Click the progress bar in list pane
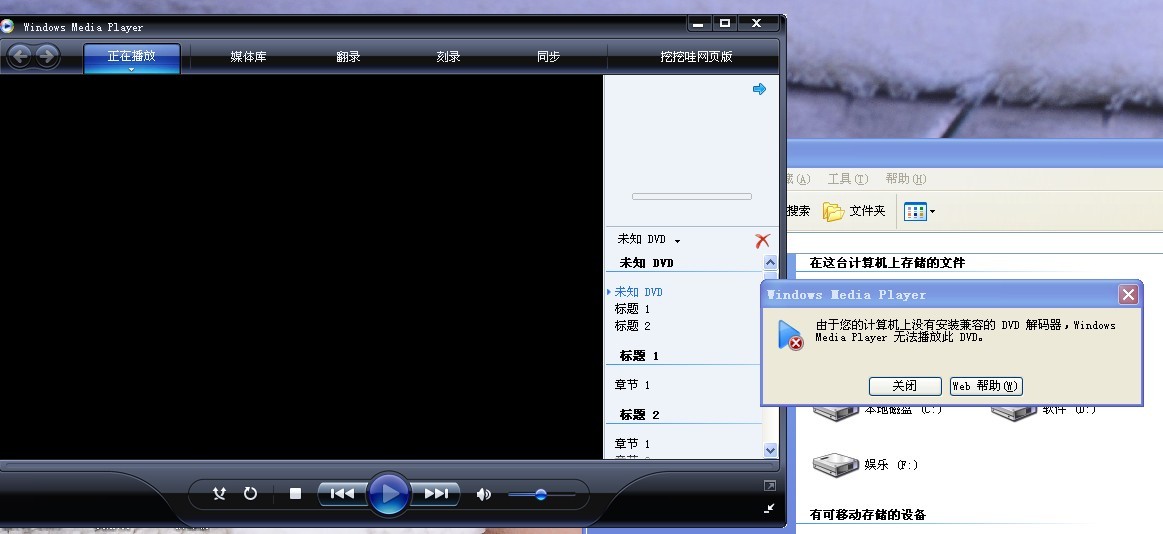 (x=691, y=197)
